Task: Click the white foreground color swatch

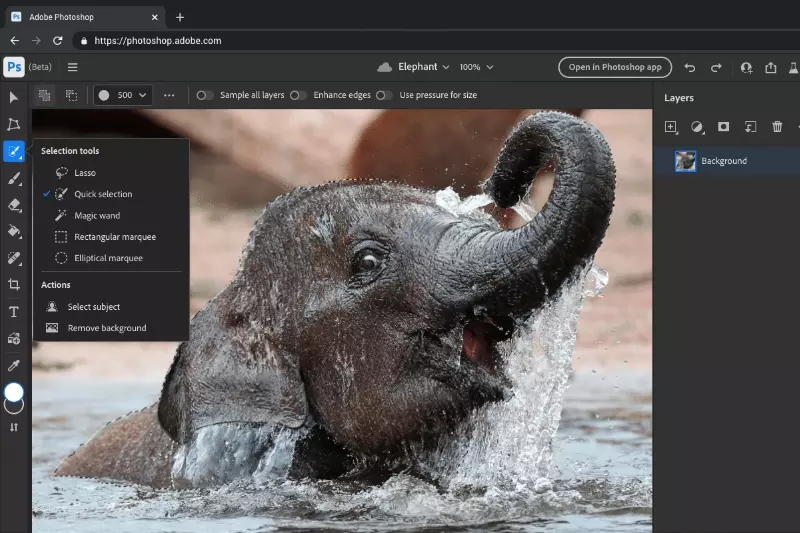Action: coord(14,392)
